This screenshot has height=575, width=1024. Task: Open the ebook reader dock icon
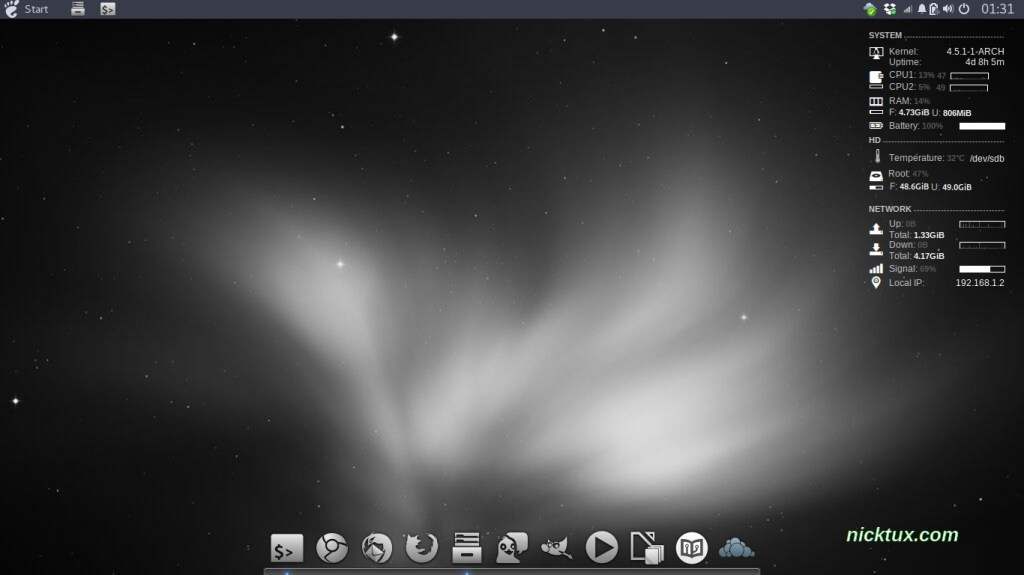[691, 548]
